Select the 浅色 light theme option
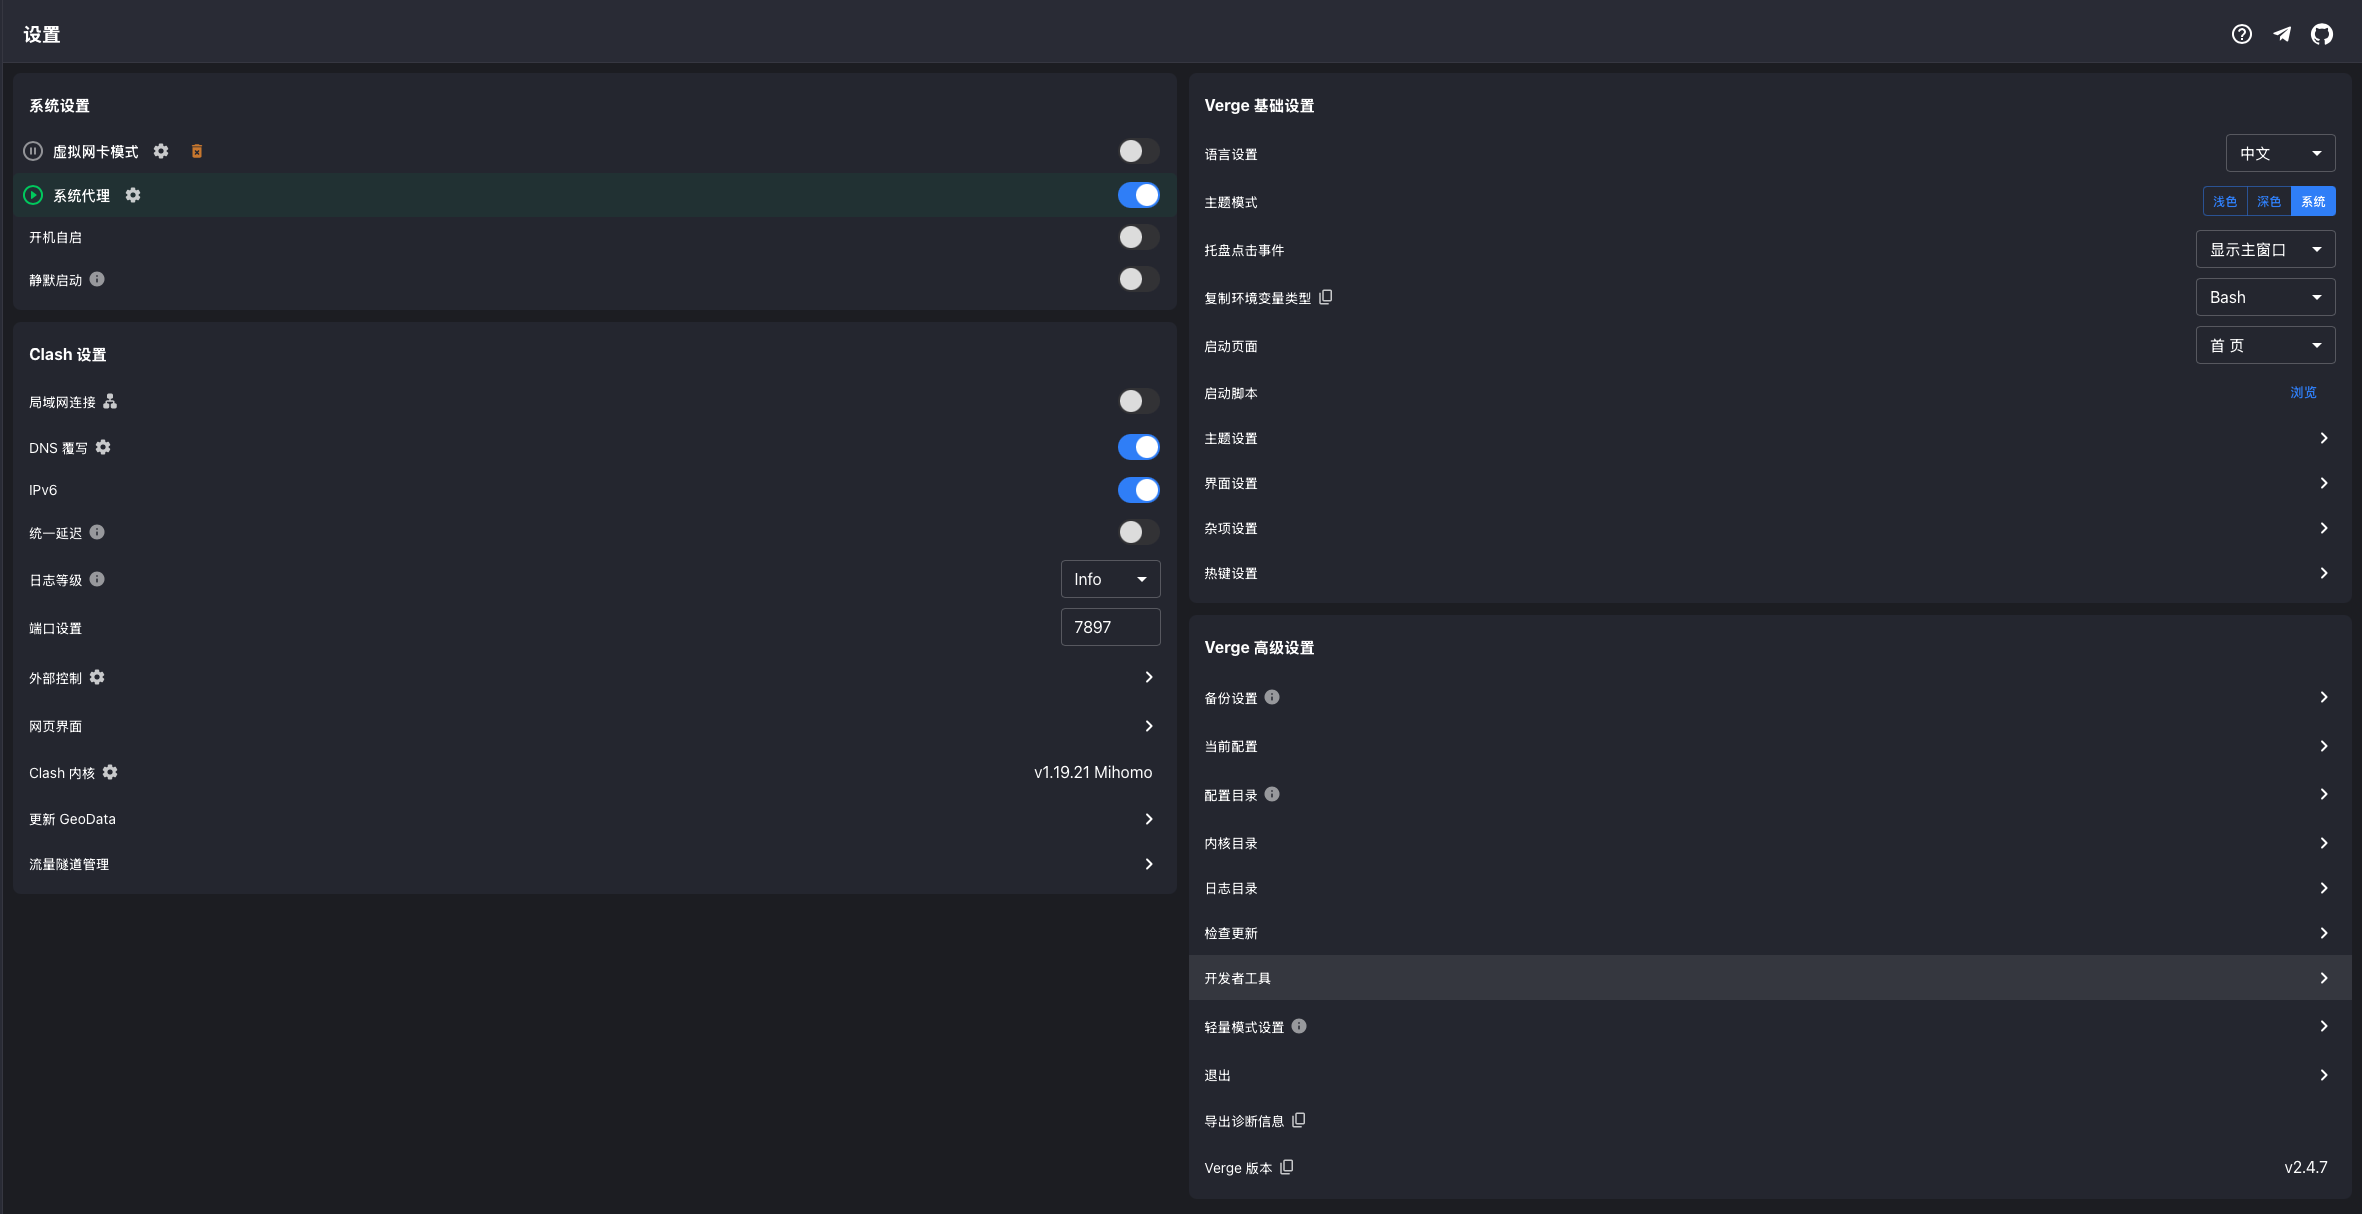Screen dimensions: 2362x1214 (x=2224, y=201)
